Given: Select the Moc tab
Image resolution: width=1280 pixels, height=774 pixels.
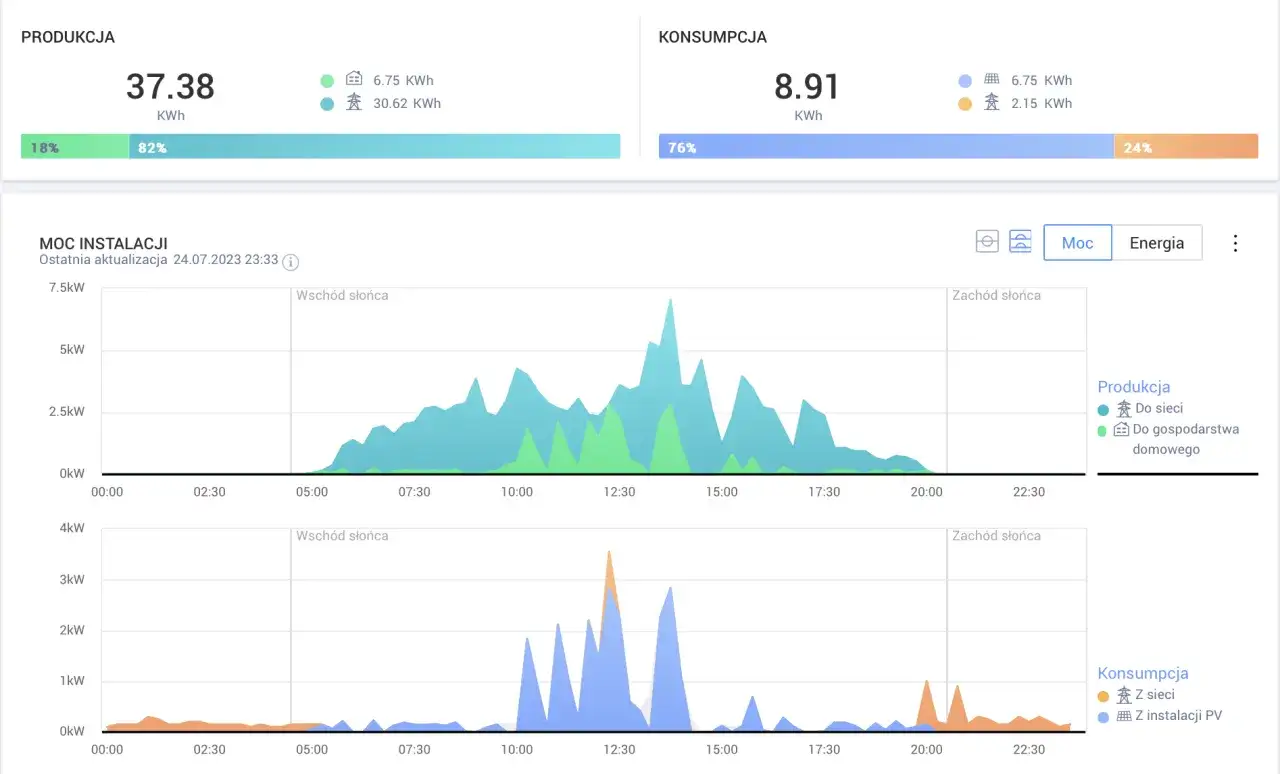Looking at the screenshot, I should pyautogui.click(x=1077, y=243).
